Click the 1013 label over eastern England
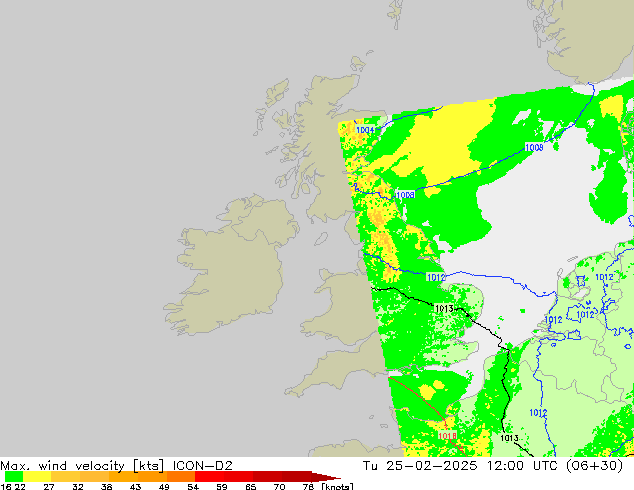The height and width of the screenshot is (490, 634). tap(444, 309)
